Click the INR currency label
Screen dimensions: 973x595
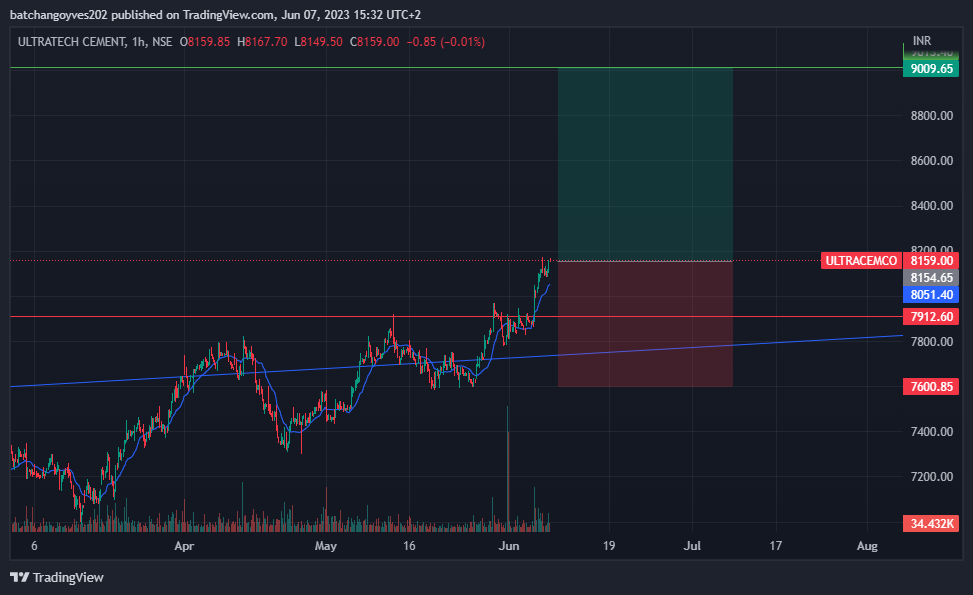921,41
